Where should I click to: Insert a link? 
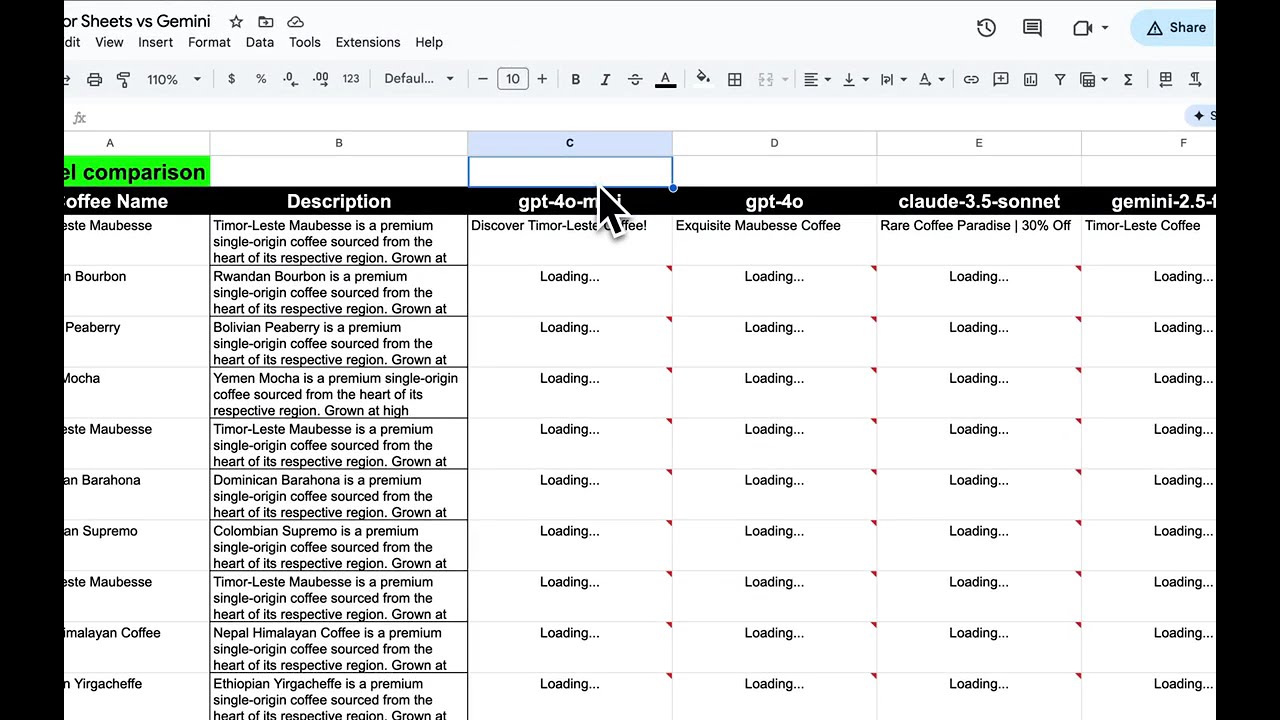coord(971,79)
